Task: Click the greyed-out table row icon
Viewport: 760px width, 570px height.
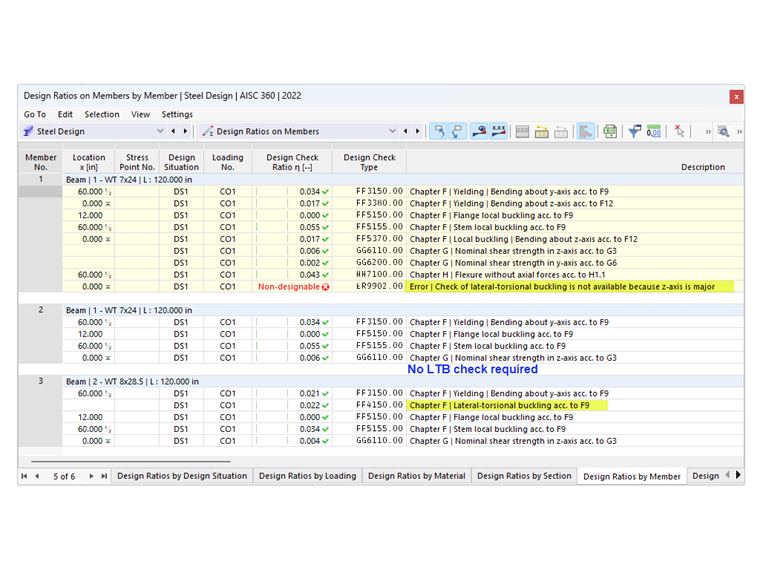Action: click(x=561, y=131)
